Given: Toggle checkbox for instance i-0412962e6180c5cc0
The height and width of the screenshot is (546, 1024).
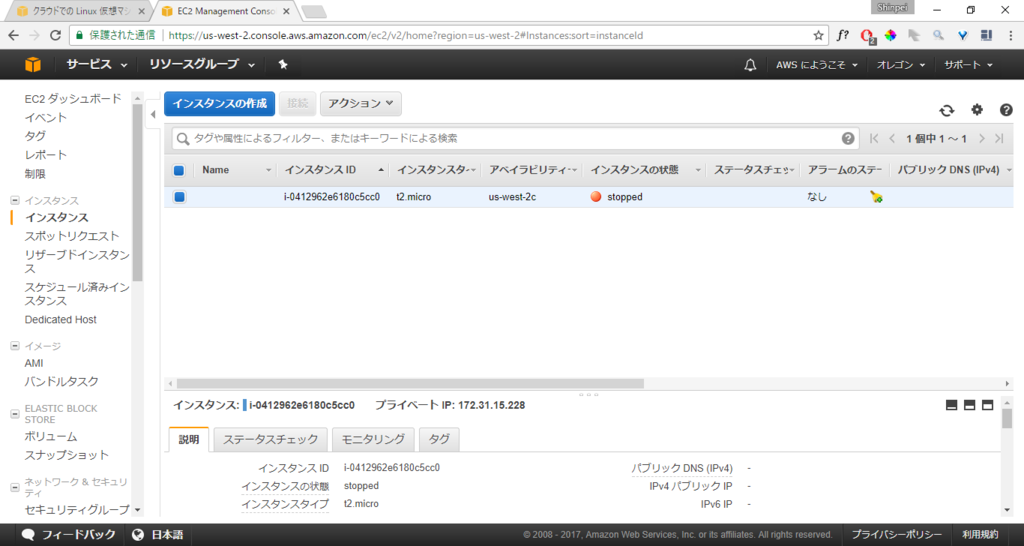Looking at the screenshot, I should 179,197.
